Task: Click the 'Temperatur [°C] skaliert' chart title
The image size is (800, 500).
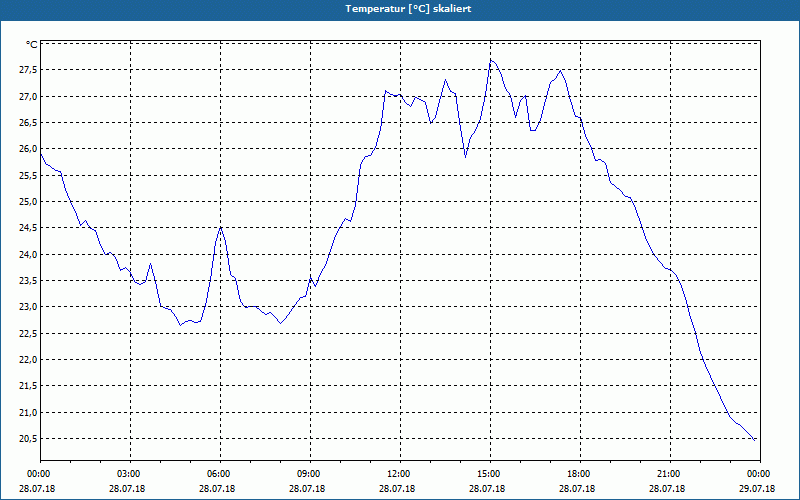Action: point(408,9)
